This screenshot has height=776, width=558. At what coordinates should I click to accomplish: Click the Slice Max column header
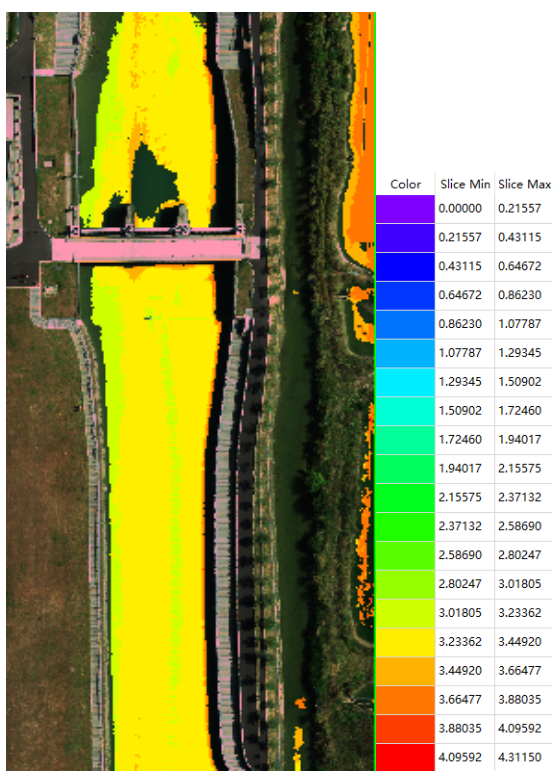524,184
